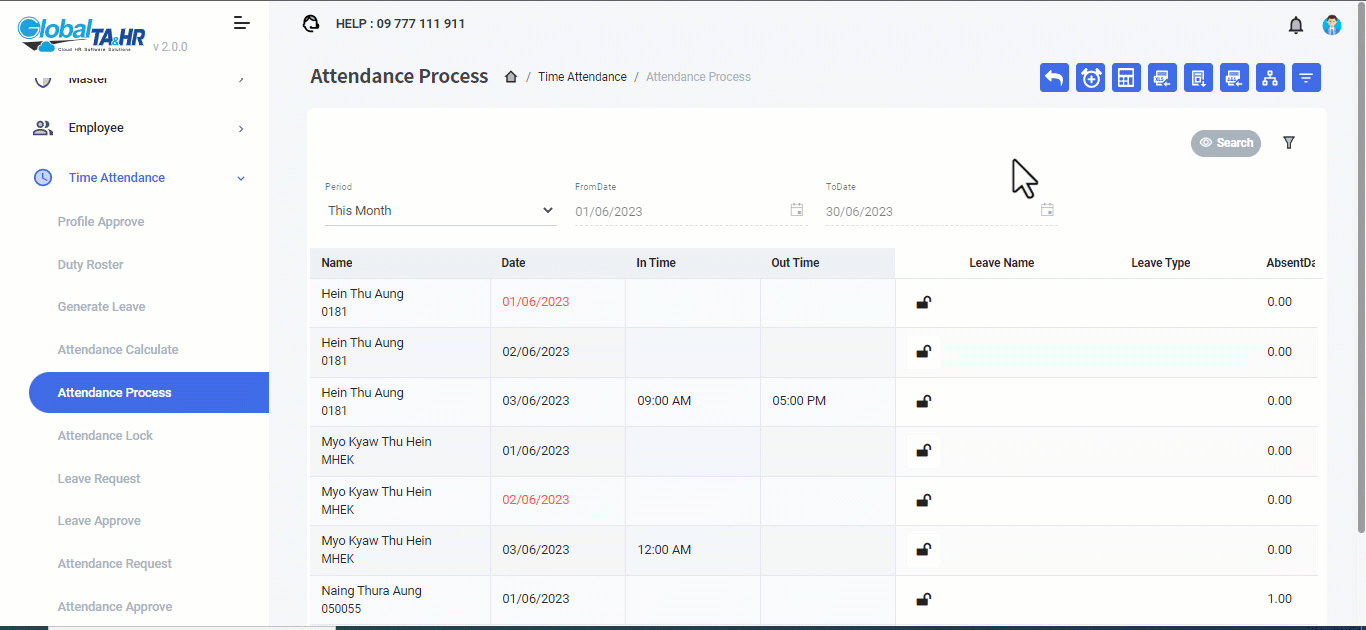Toggle lock on Hein Thu Aung 01/06/2023 row
Image resolution: width=1366 pixels, height=630 pixels.
tap(924, 302)
